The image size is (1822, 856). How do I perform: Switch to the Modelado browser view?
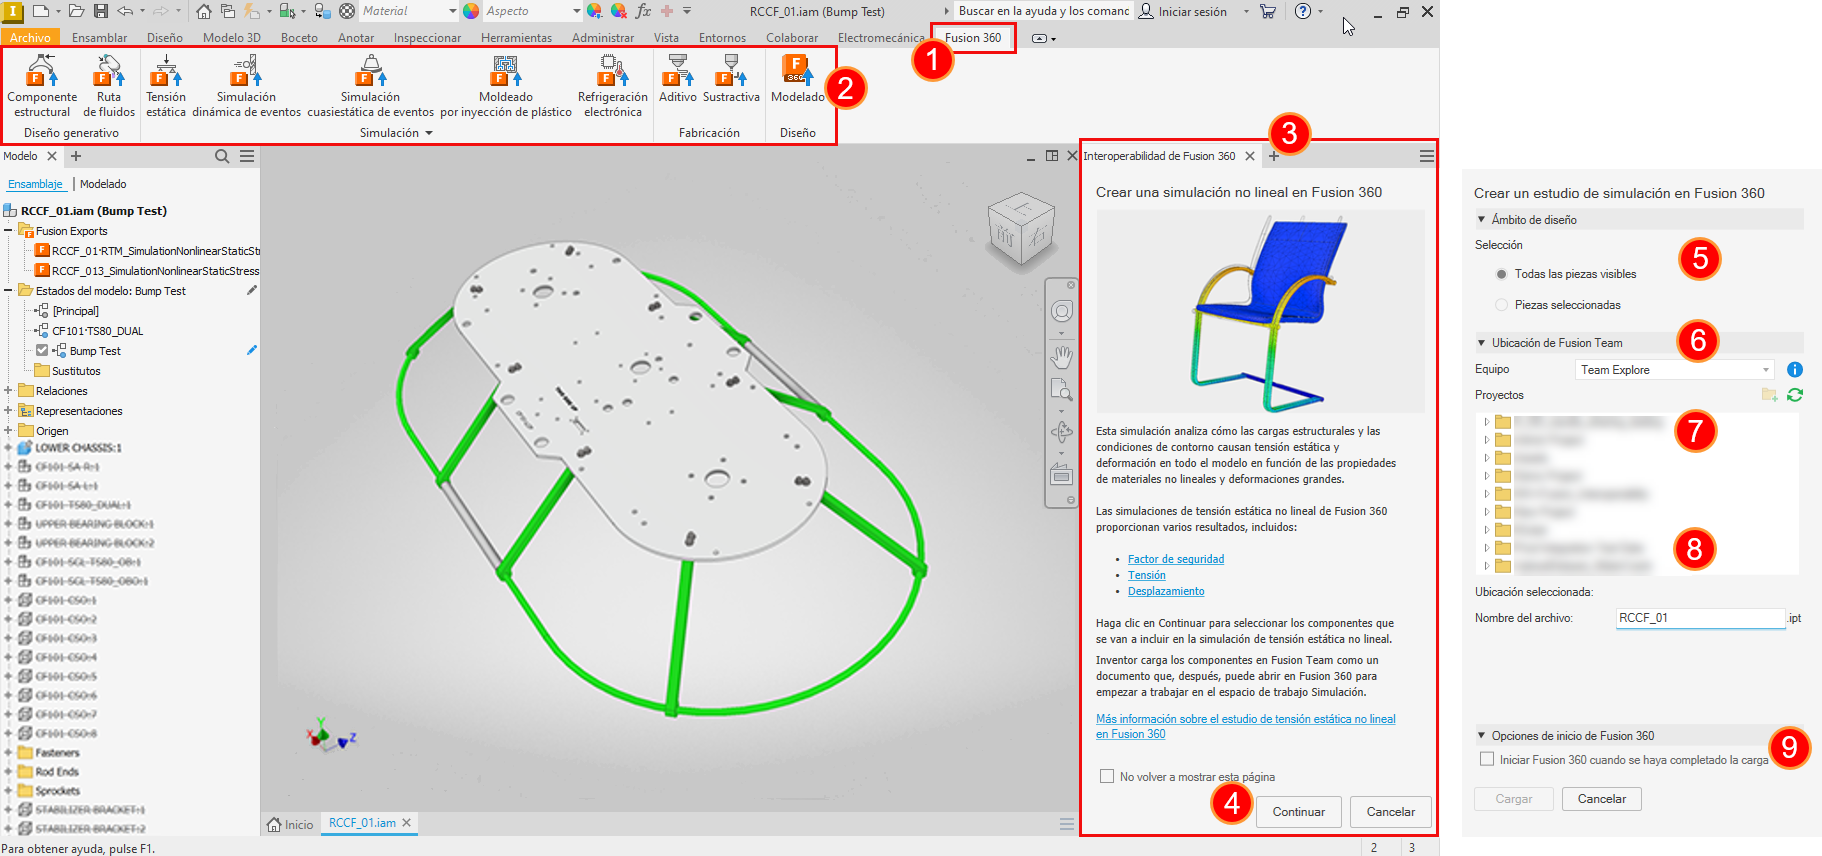tap(103, 184)
